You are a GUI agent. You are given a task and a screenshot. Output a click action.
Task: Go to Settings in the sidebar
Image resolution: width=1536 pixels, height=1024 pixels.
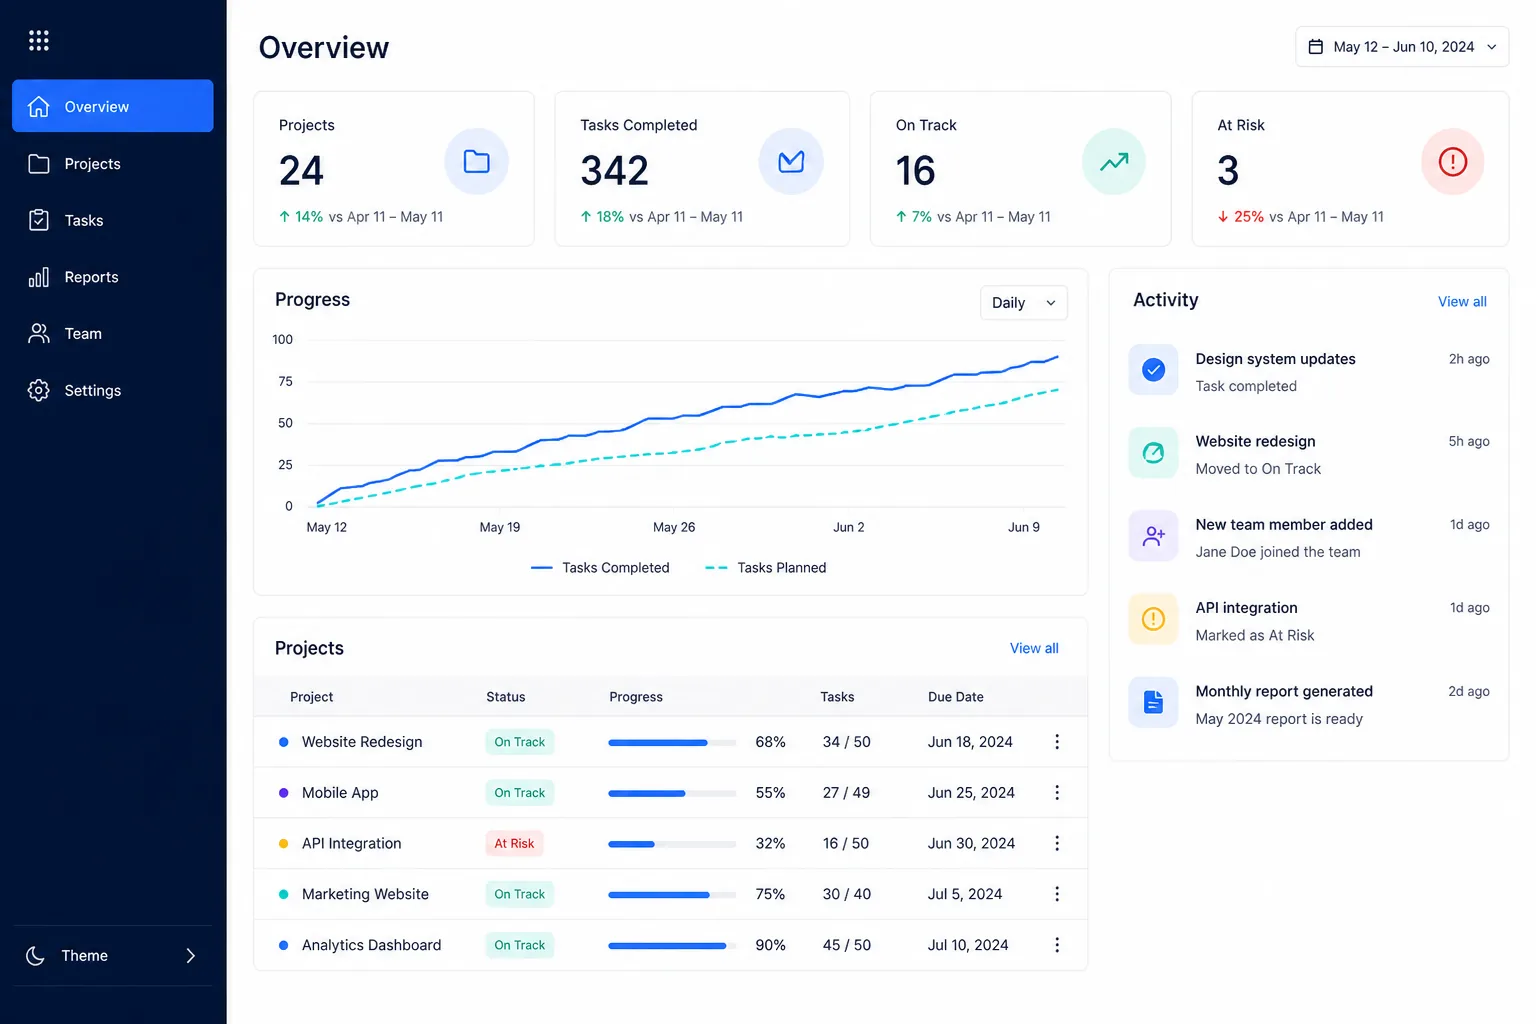(113, 390)
